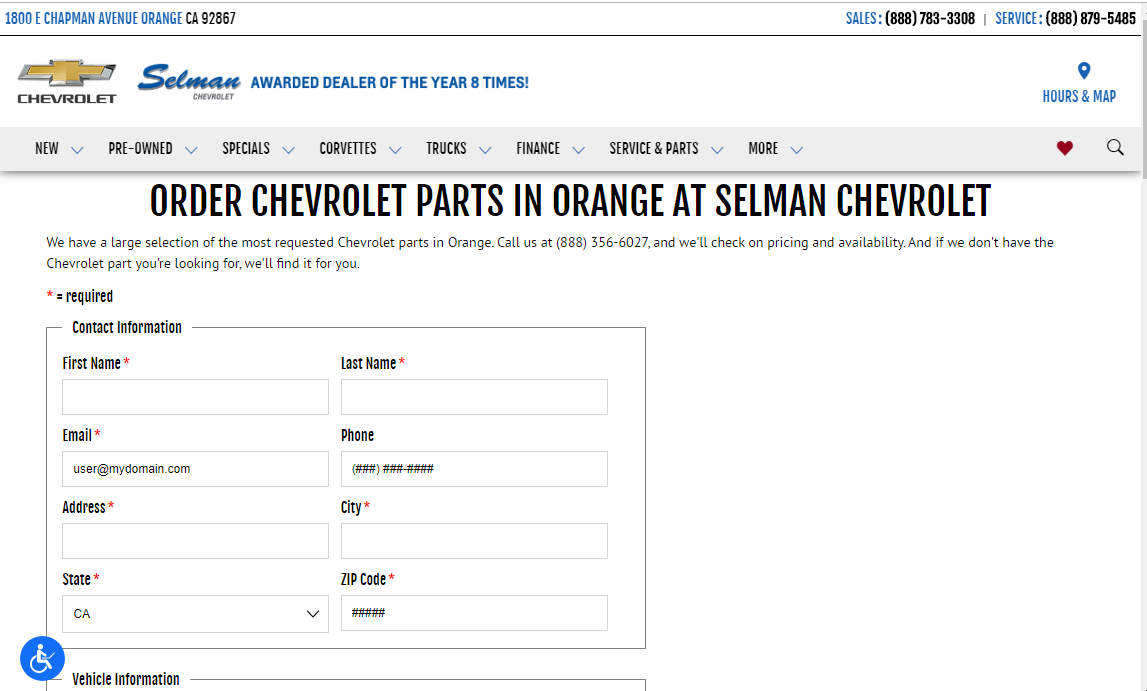Open the Corvettes menu
Screen dimensions: 1147x691
348,148
